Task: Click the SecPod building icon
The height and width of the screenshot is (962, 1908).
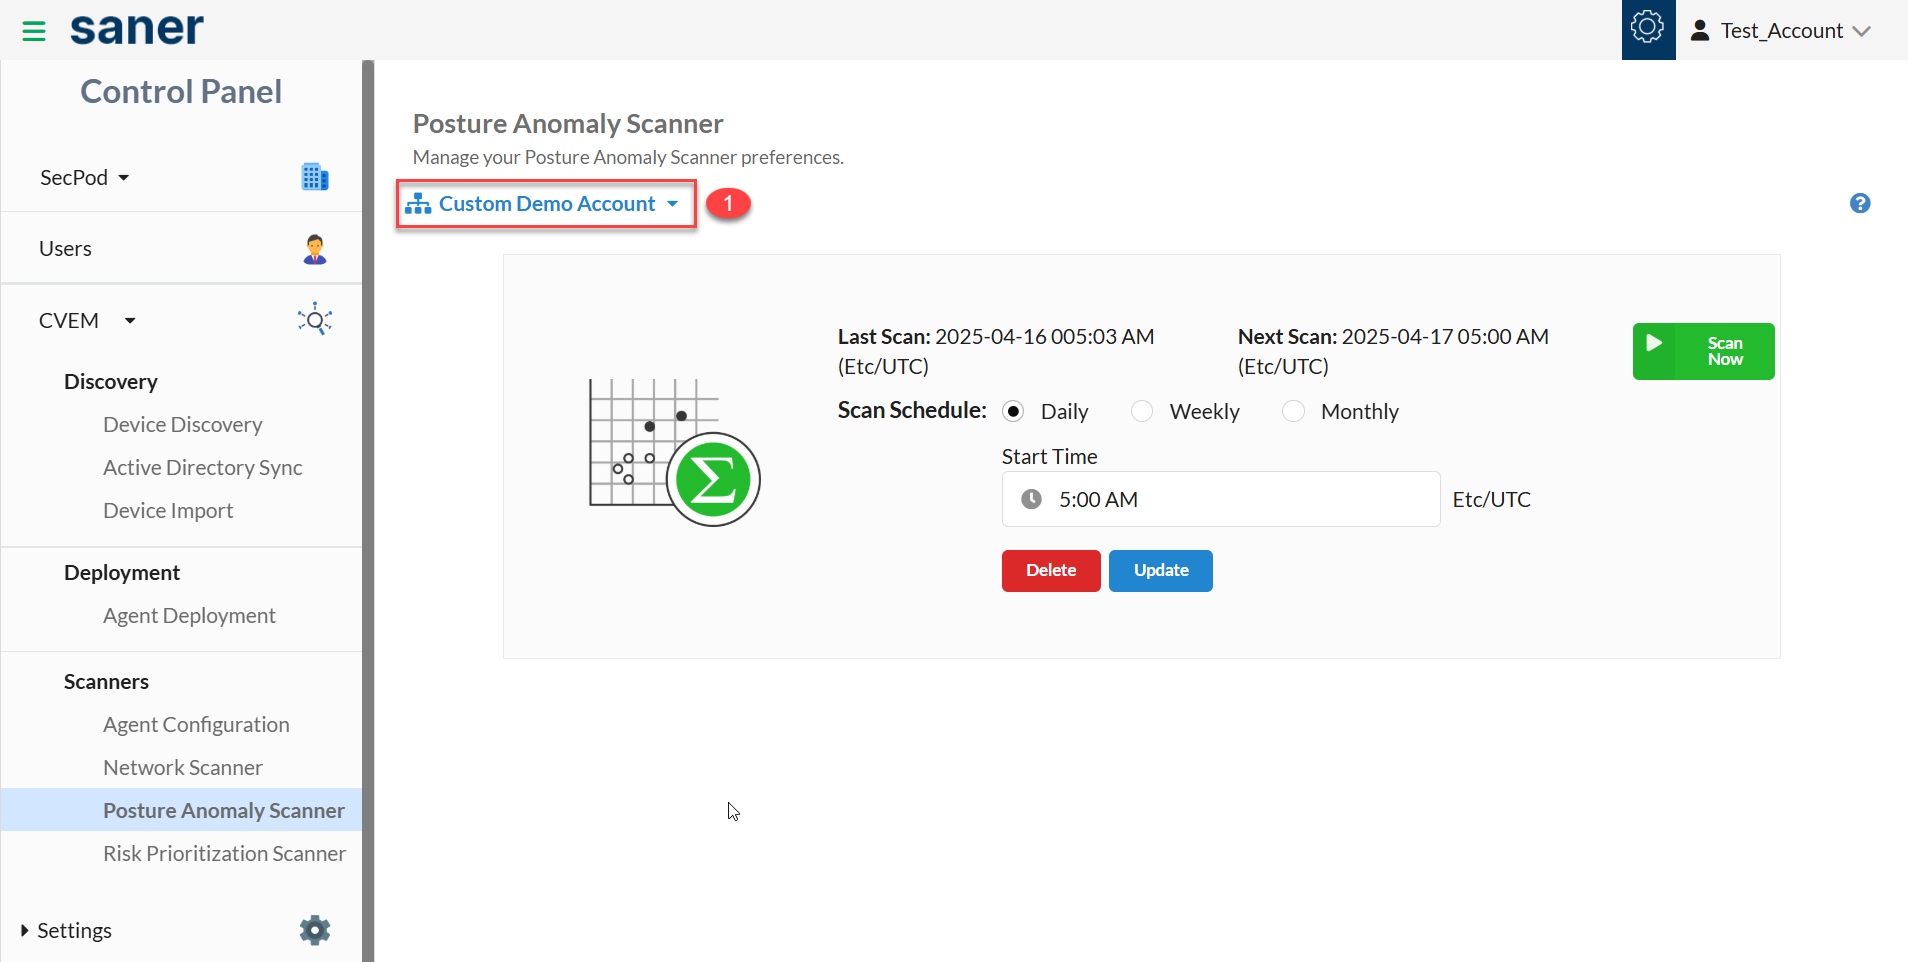Action: pos(315,177)
